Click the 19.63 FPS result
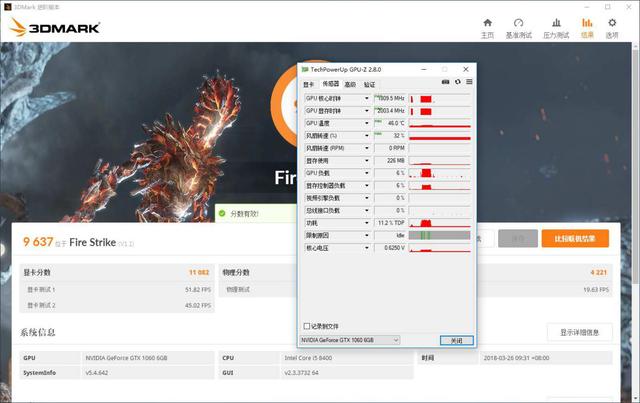 tap(596, 289)
